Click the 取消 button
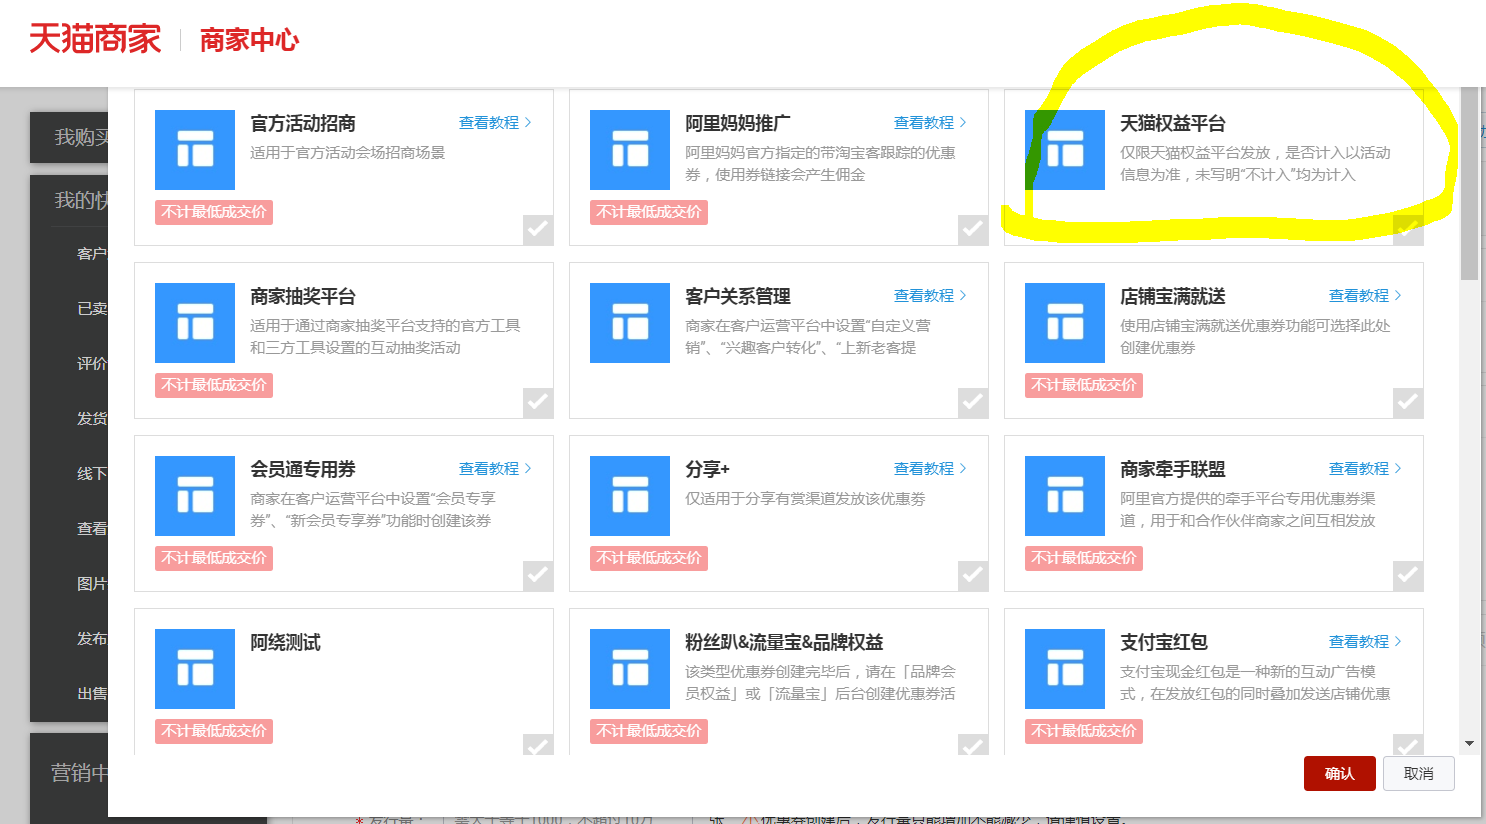The width and height of the screenshot is (1486, 824). click(x=1419, y=774)
